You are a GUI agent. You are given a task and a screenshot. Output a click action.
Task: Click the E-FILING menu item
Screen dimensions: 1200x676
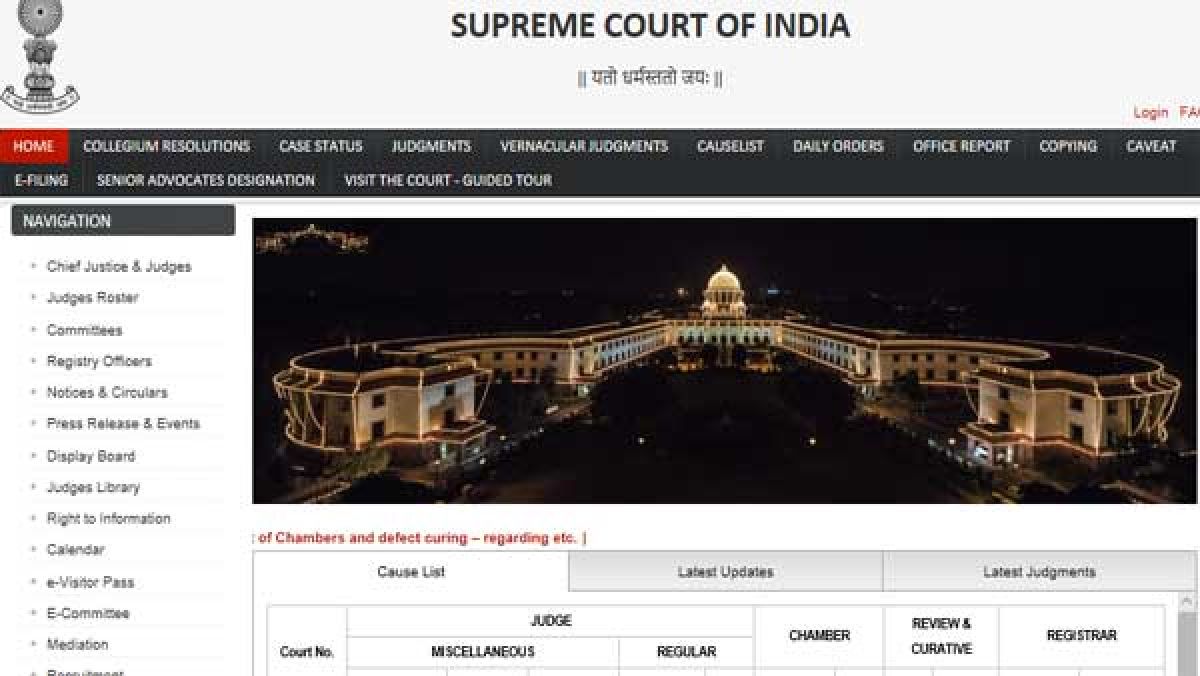[x=41, y=180]
